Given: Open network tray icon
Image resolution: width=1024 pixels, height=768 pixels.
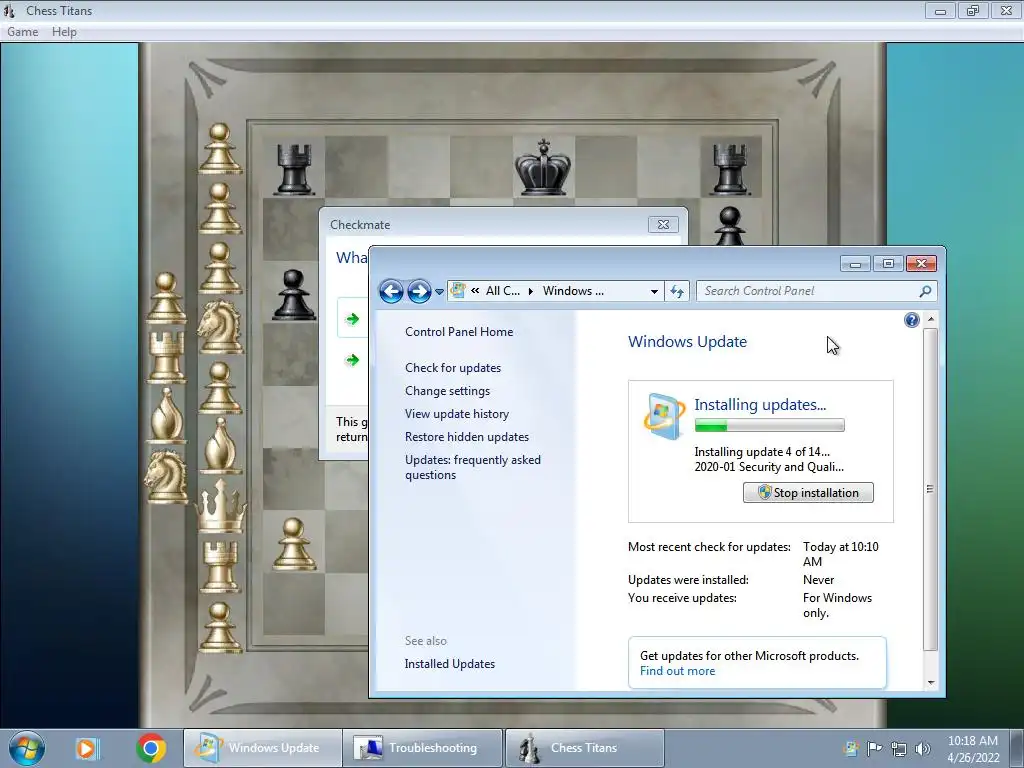Looking at the screenshot, I should [899, 749].
